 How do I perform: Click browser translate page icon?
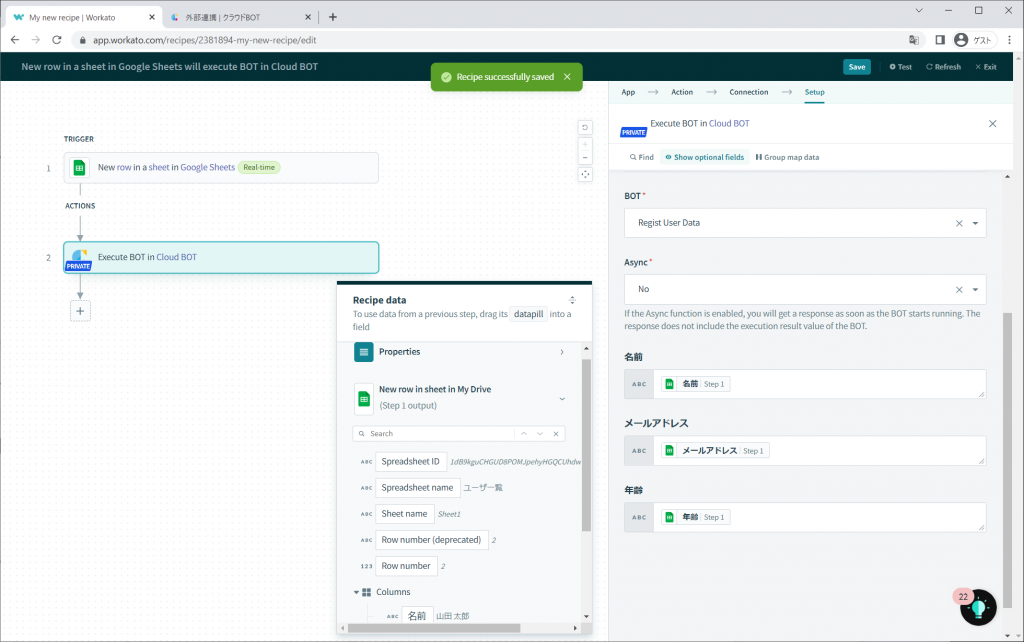point(914,40)
